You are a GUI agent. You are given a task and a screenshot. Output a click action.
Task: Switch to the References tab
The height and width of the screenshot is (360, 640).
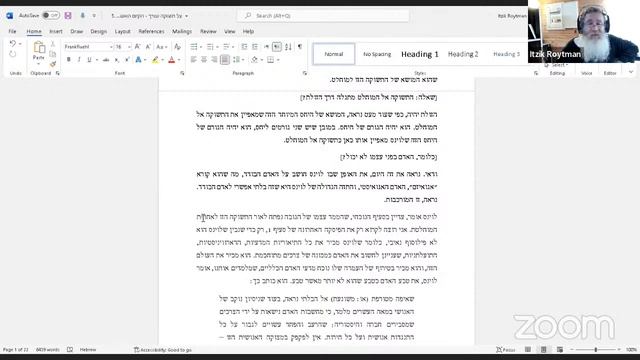[151, 31]
